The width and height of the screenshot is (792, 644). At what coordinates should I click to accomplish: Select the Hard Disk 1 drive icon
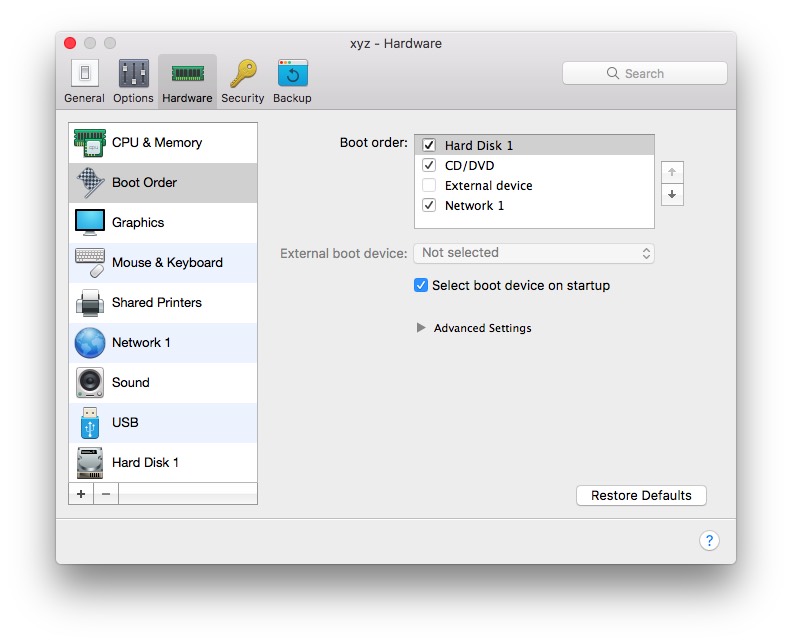[x=90, y=463]
